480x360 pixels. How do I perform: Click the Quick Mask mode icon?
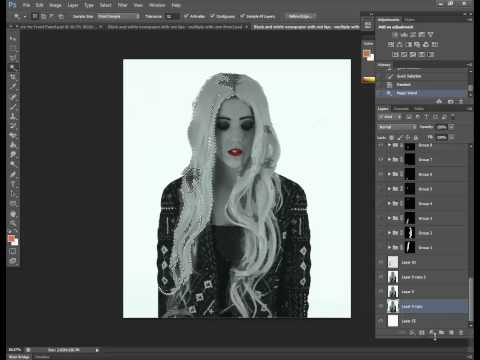tap(13, 252)
